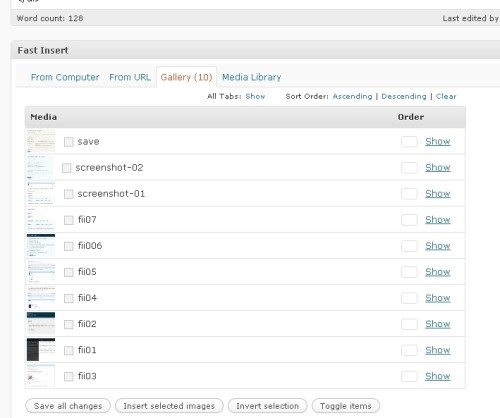Open the Media Library tab
Screen dimensions: 500x418
click(252, 77)
